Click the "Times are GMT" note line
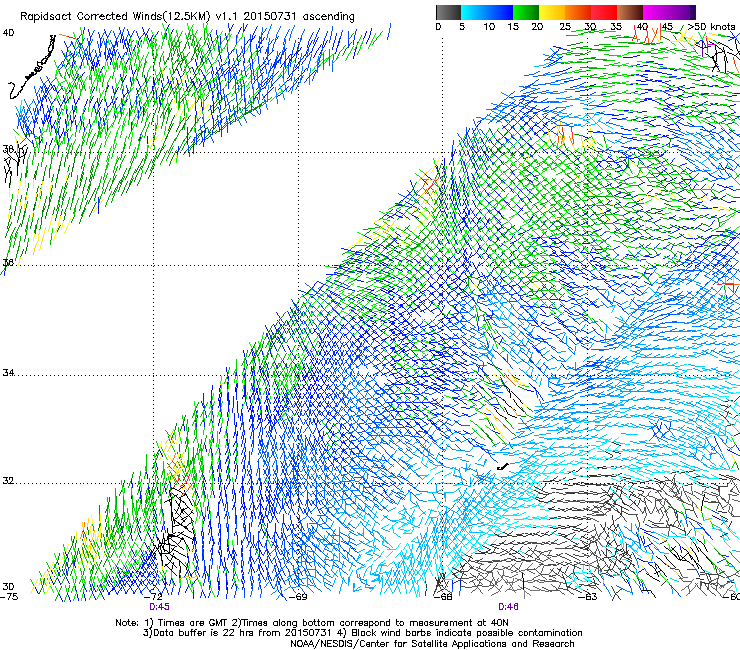This screenshot has width=740, height=650. pos(312,623)
